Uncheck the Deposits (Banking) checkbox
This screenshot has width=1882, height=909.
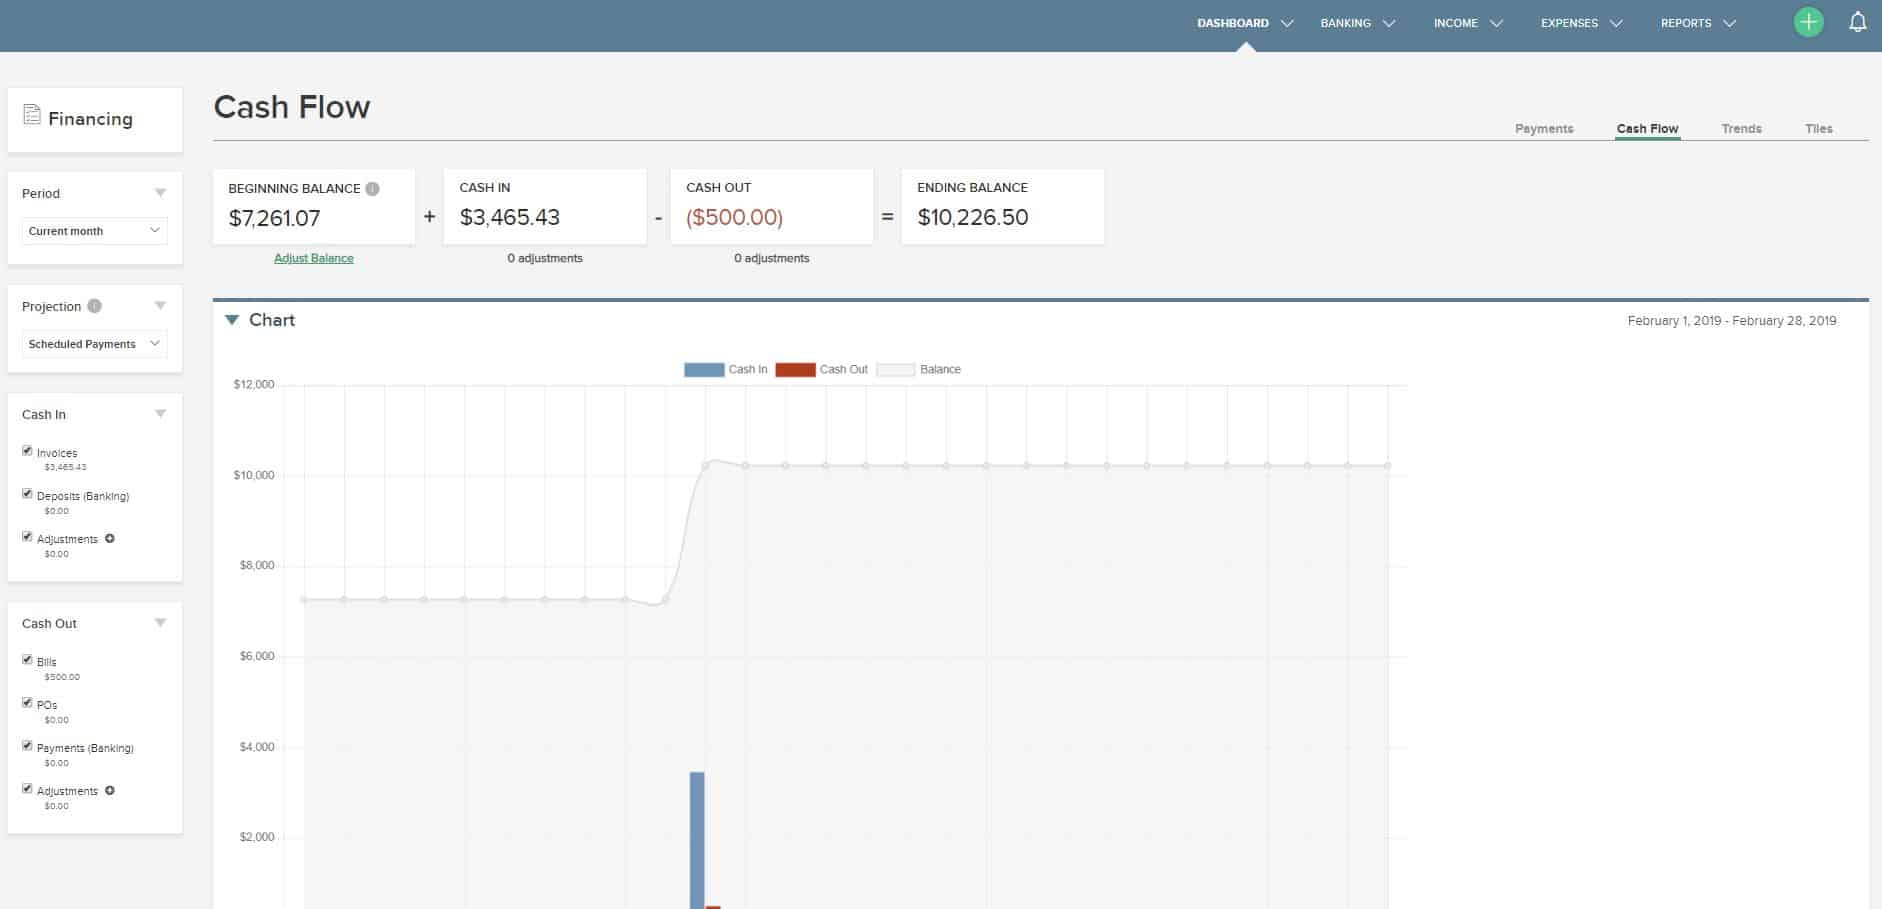click(27, 494)
